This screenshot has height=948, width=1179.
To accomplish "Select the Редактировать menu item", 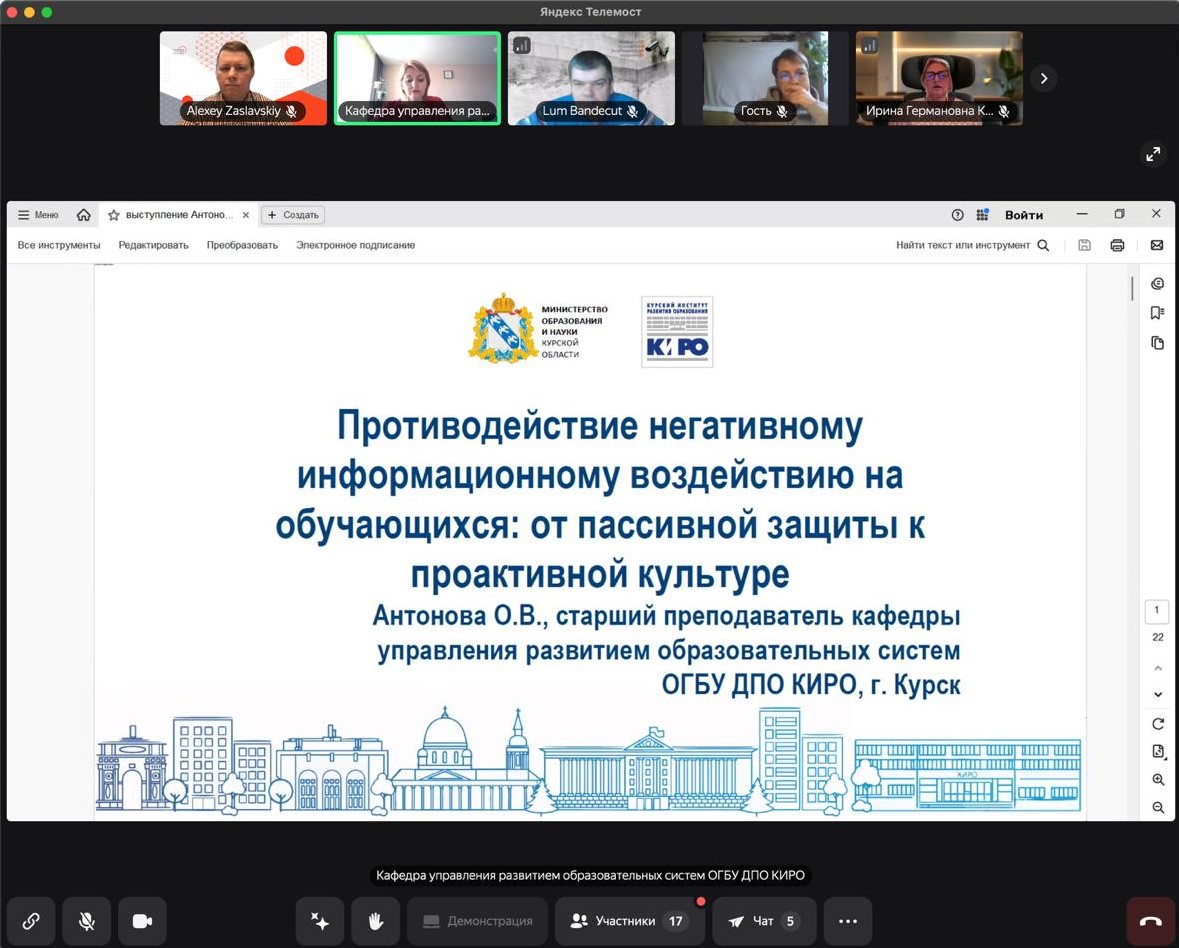I will pos(153,245).
